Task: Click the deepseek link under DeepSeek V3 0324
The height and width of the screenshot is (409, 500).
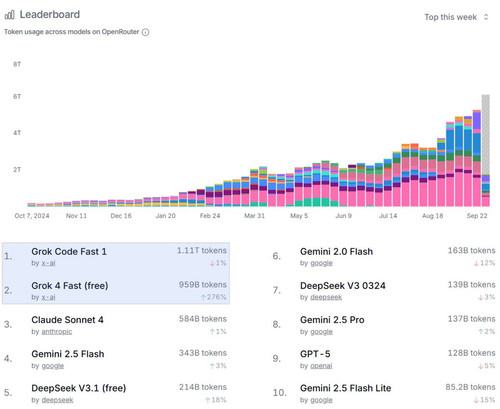Action: [326, 297]
